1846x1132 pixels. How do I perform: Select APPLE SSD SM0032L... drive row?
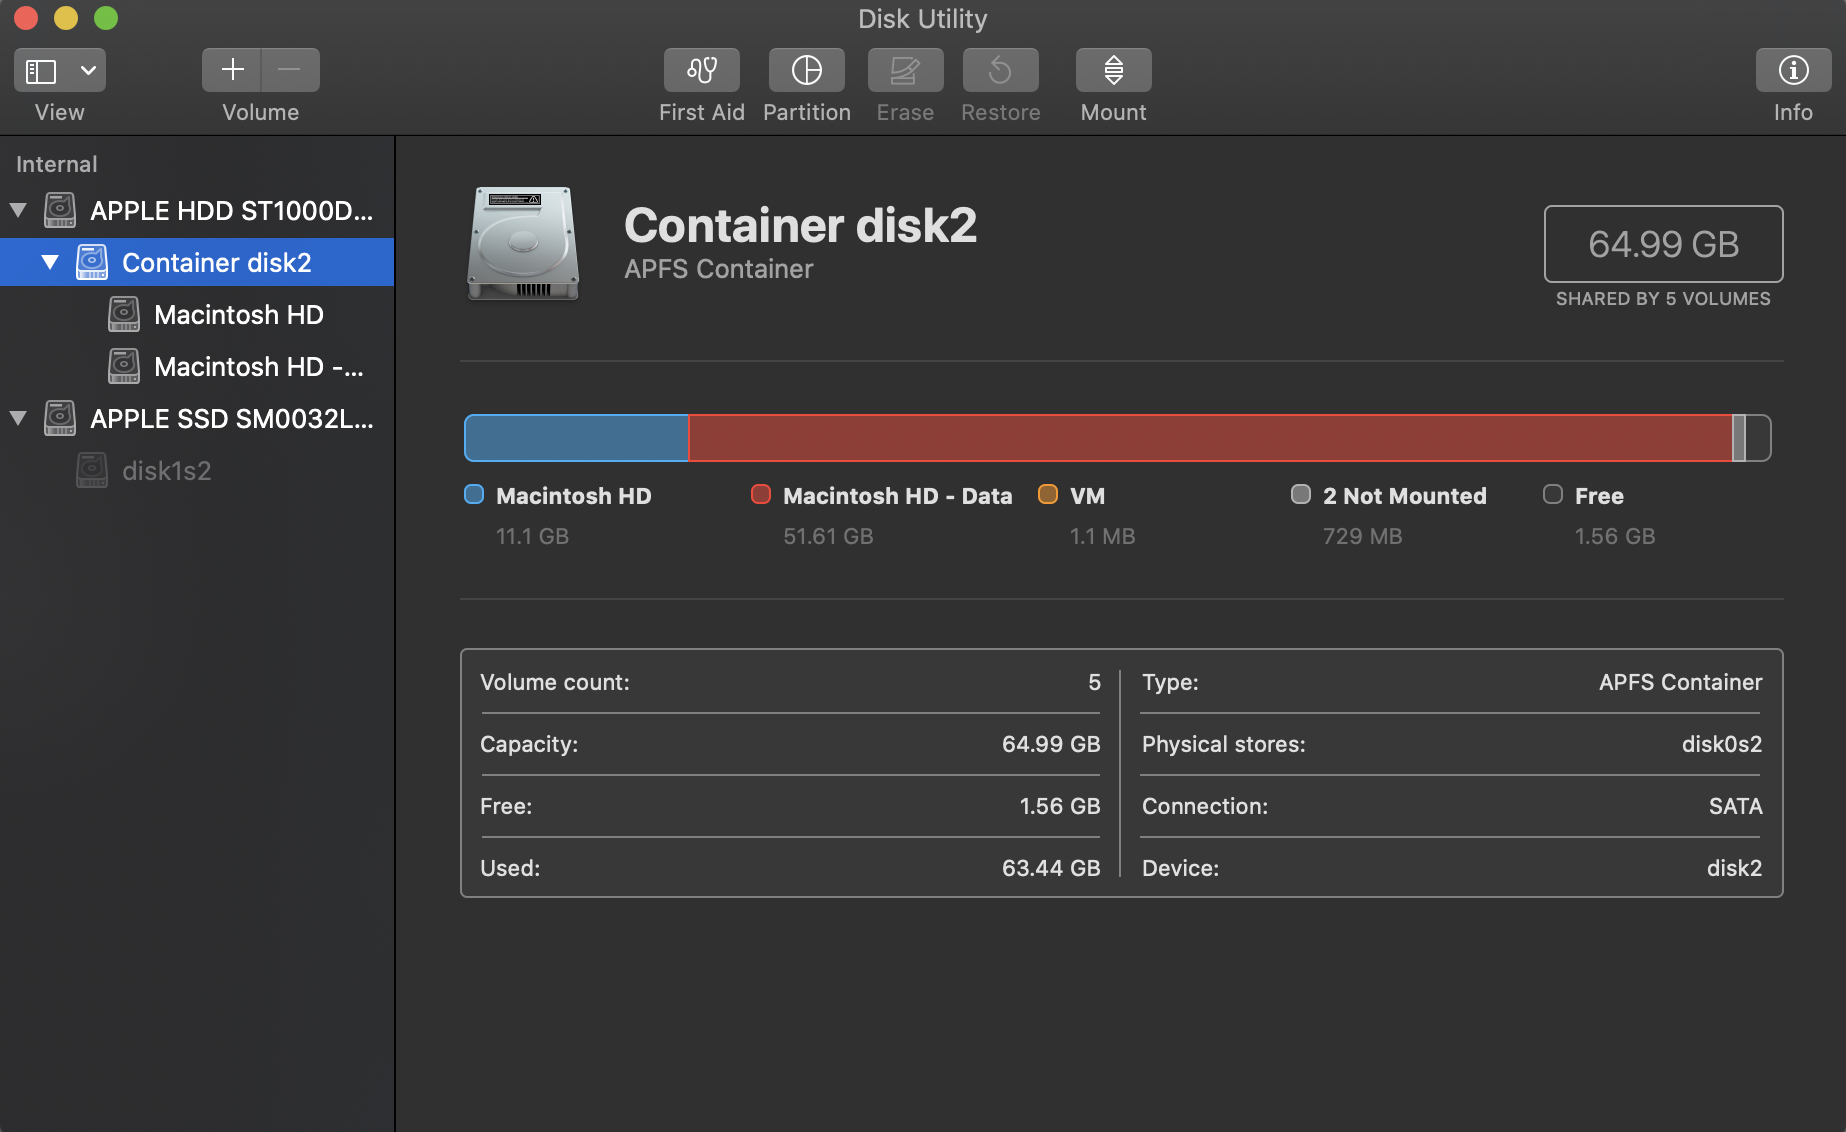click(x=197, y=418)
